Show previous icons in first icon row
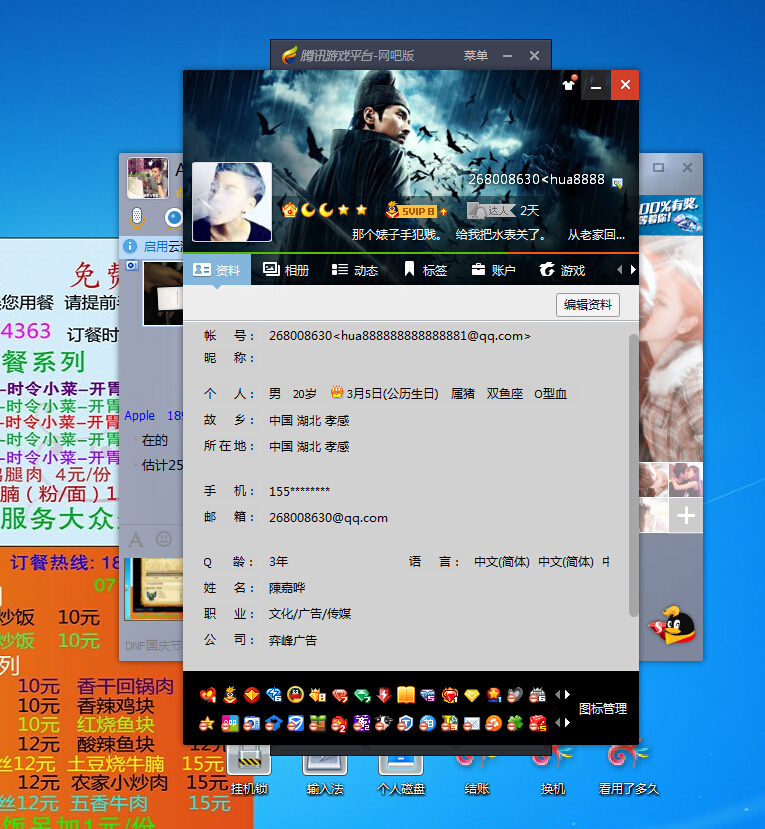765x829 pixels. pyautogui.click(x=557, y=695)
